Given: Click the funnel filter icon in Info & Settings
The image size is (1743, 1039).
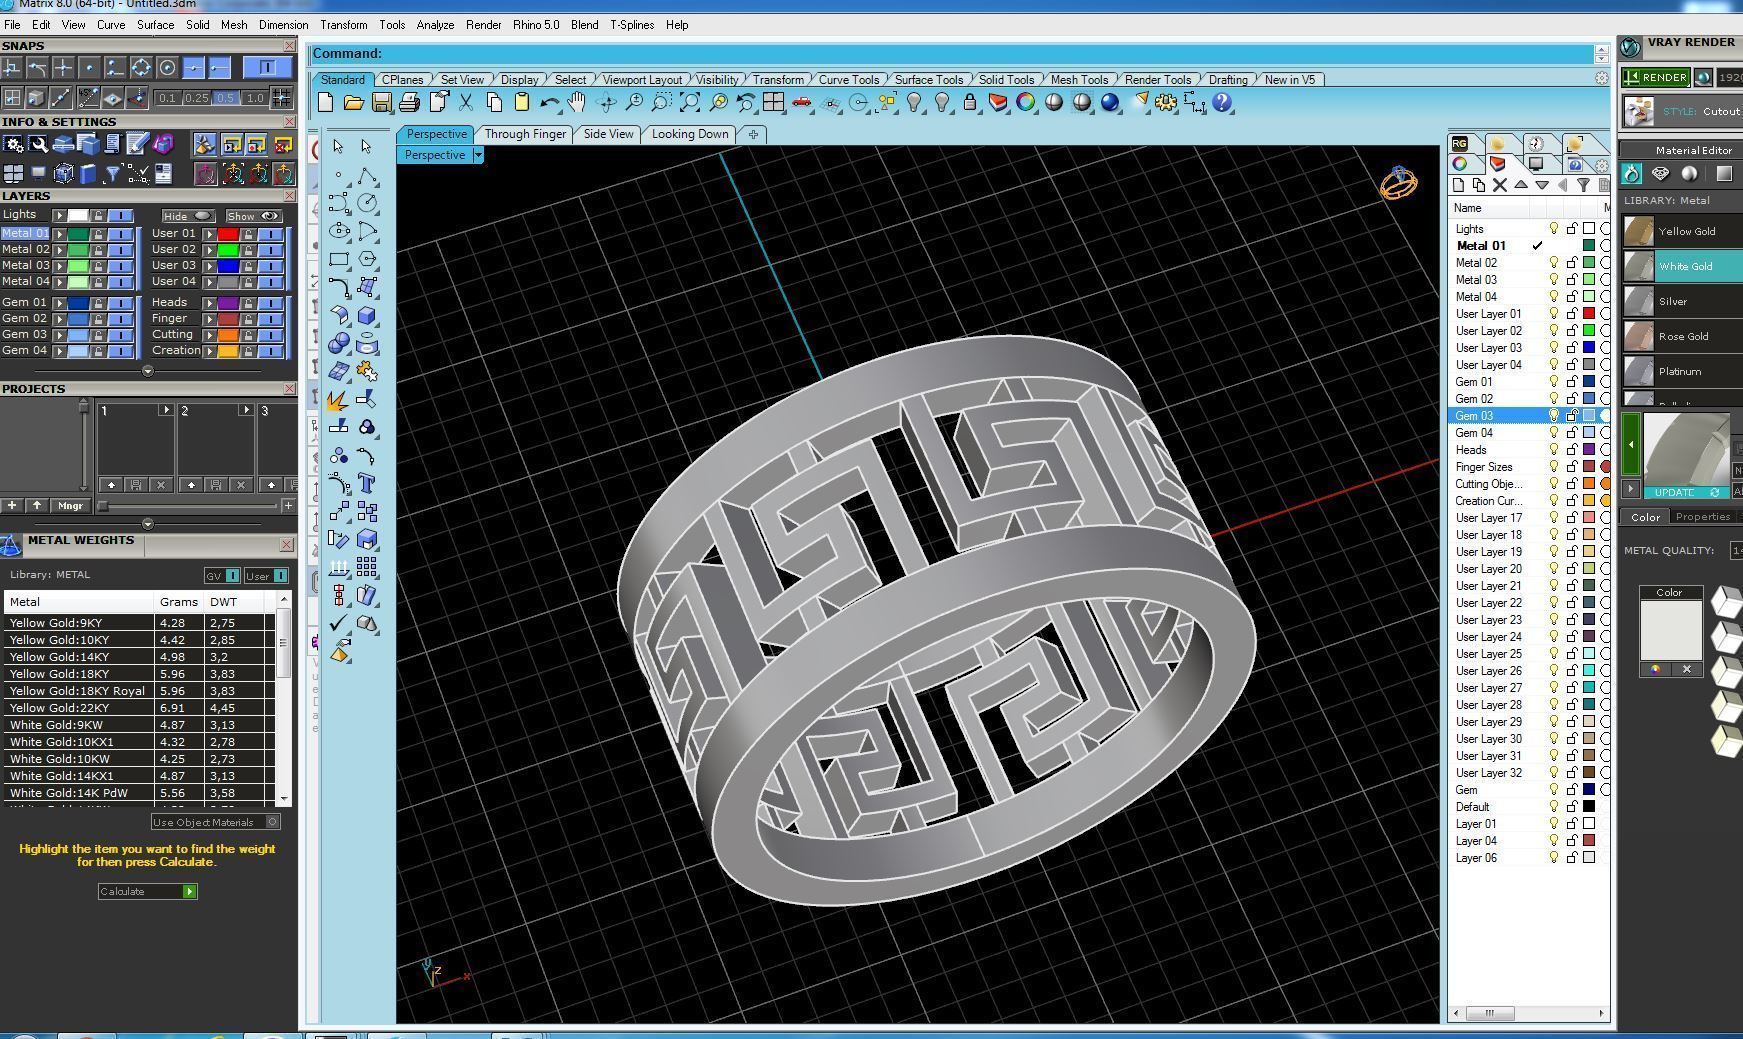Looking at the screenshot, I should pos(112,174).
